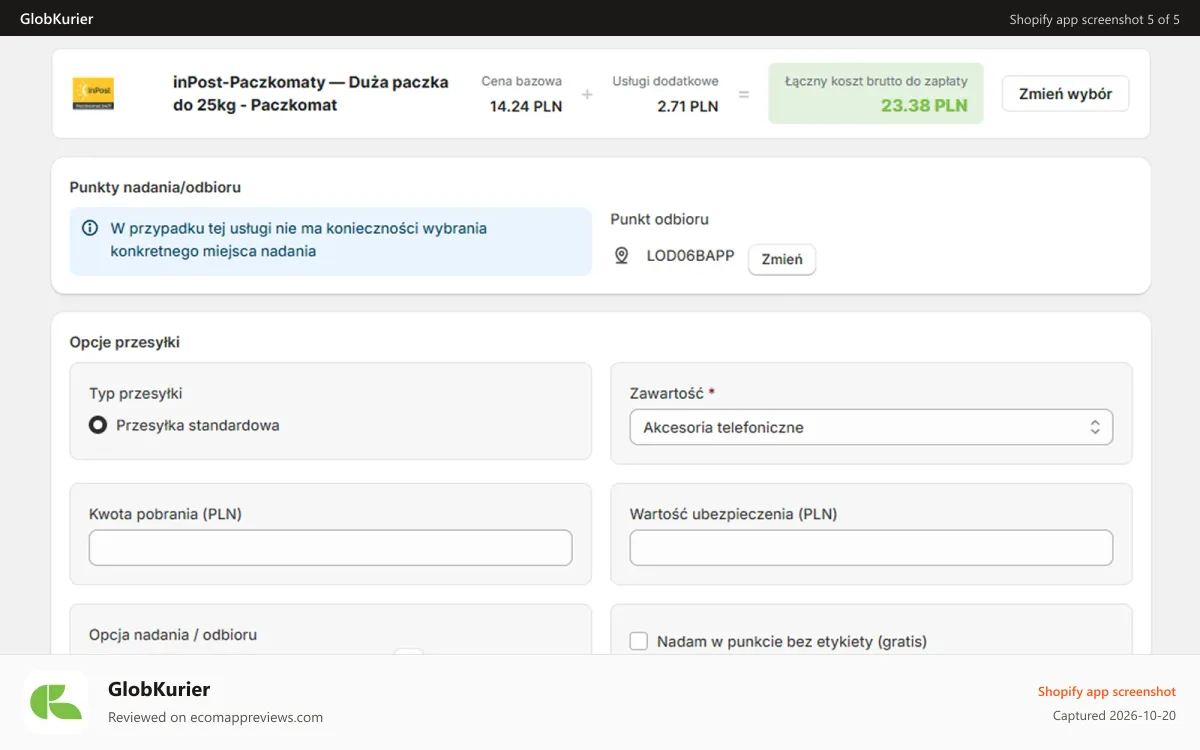The width and height of the screenshot is (1200, 750).
Task: Click the Kwota pobrania input field
Action: click(x=331, y=548)
